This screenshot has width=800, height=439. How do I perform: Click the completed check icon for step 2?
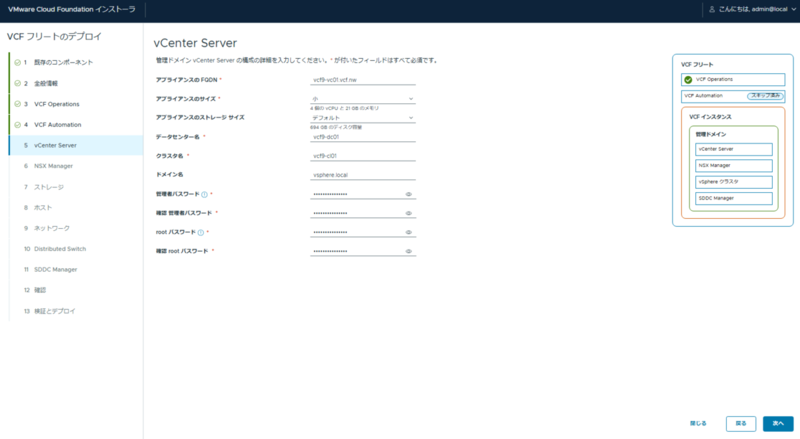coord(17,83)
